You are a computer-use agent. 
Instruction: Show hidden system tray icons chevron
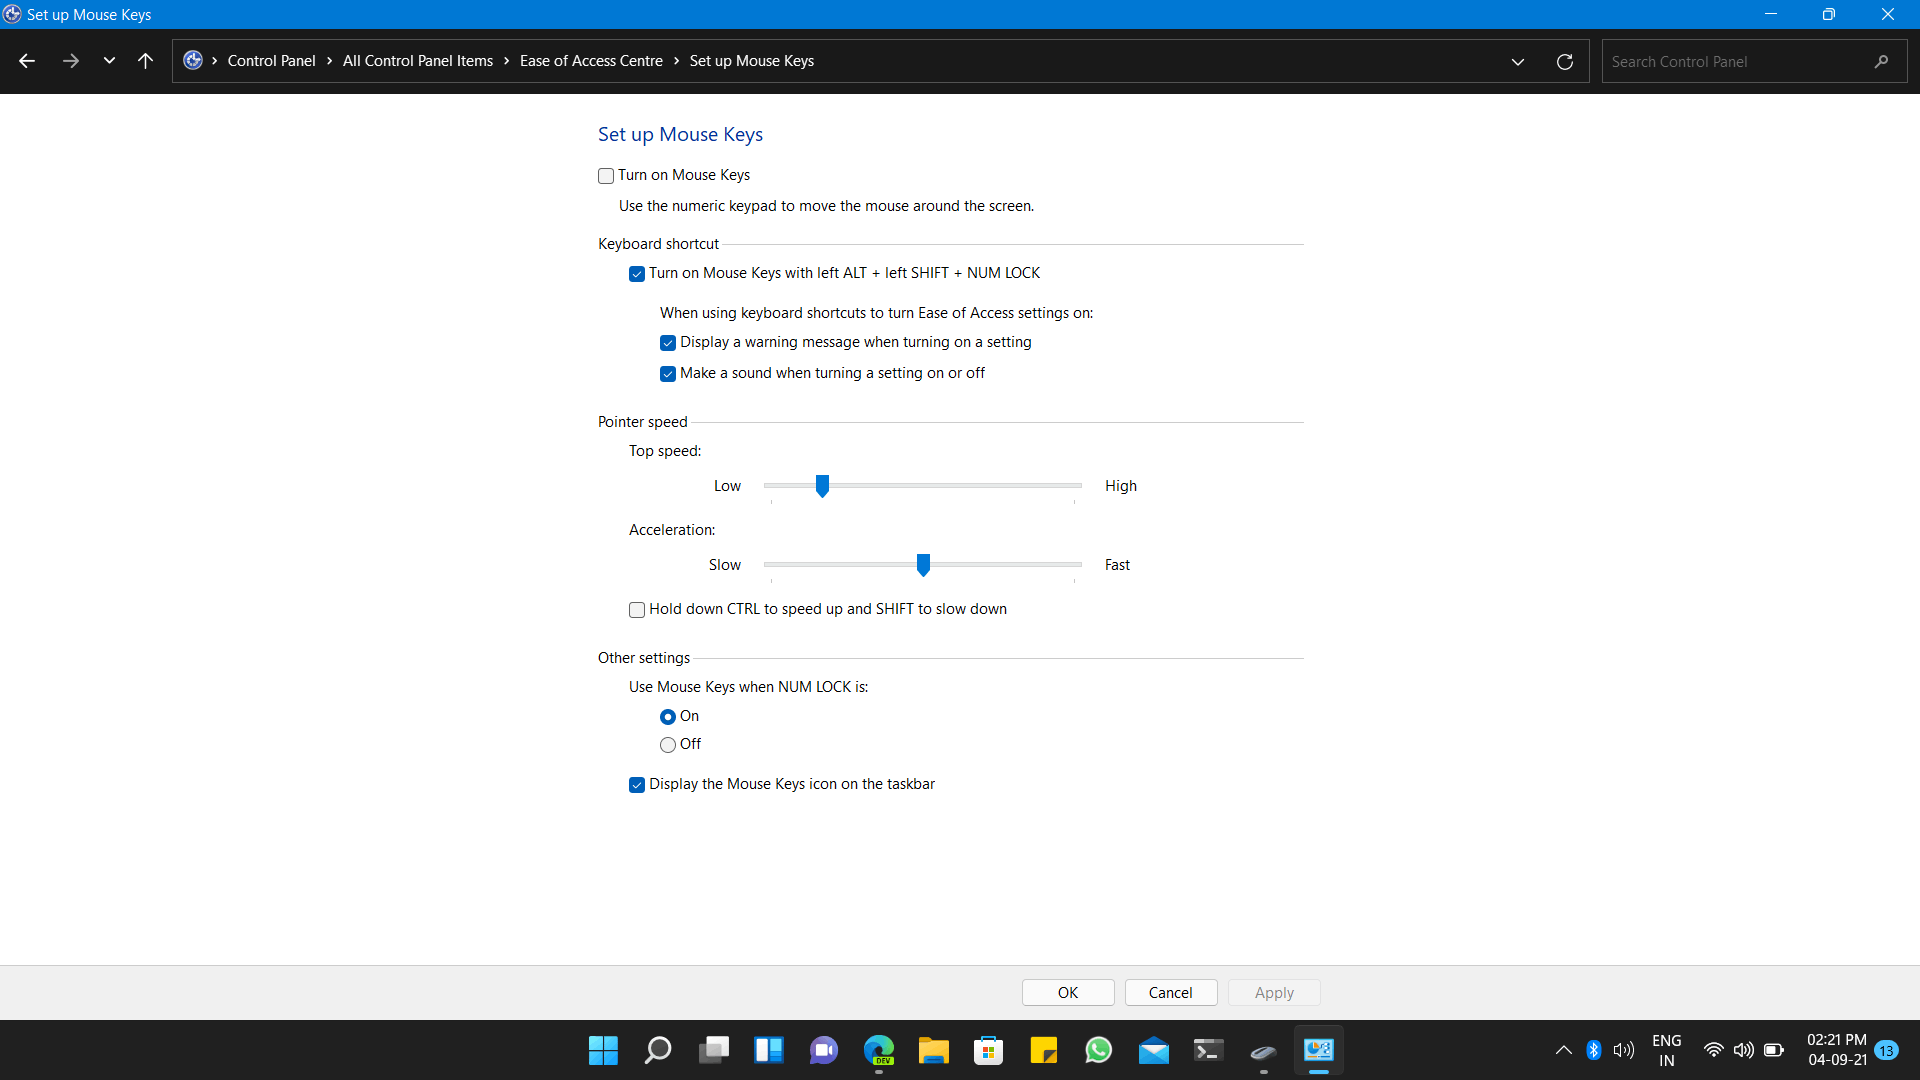pos(1563,1050)
